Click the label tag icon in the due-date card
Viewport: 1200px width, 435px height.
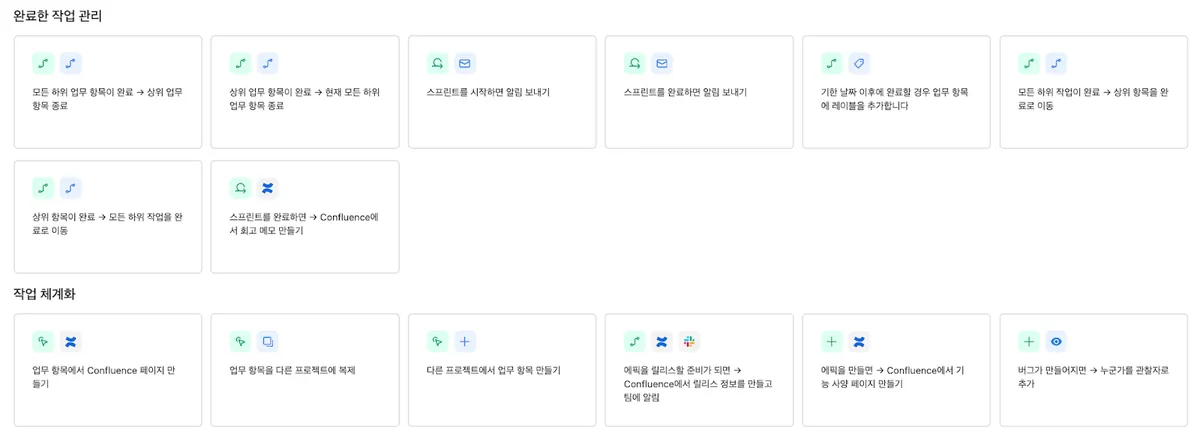click(859, 63)
